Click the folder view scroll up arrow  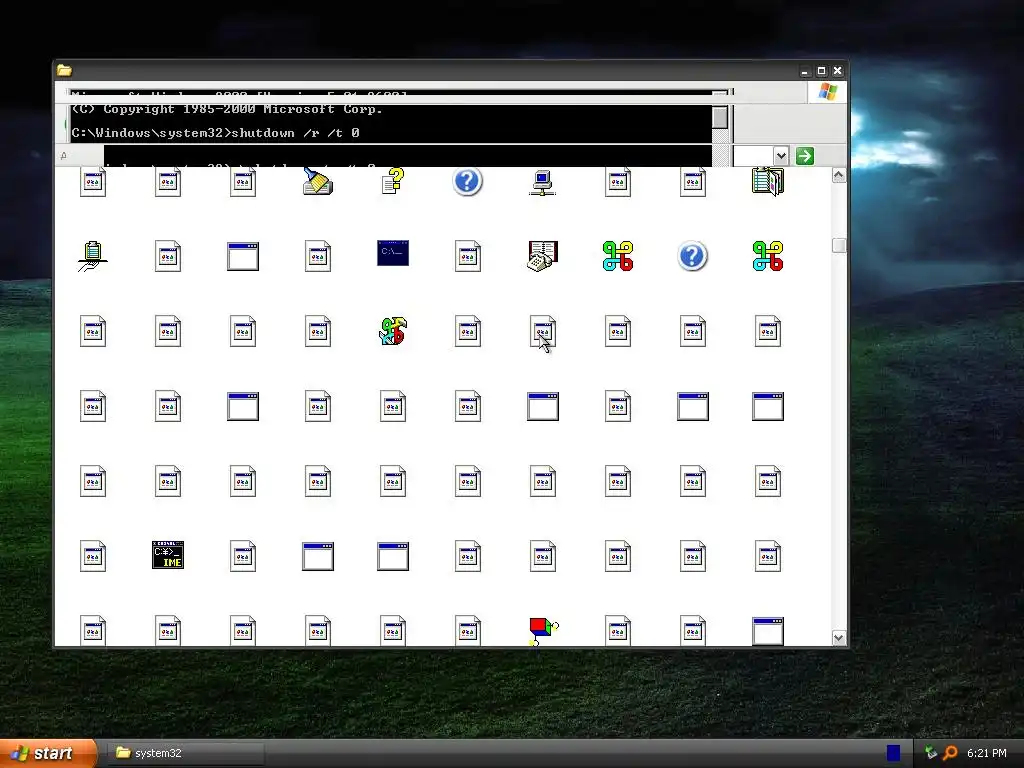(839, 176)
